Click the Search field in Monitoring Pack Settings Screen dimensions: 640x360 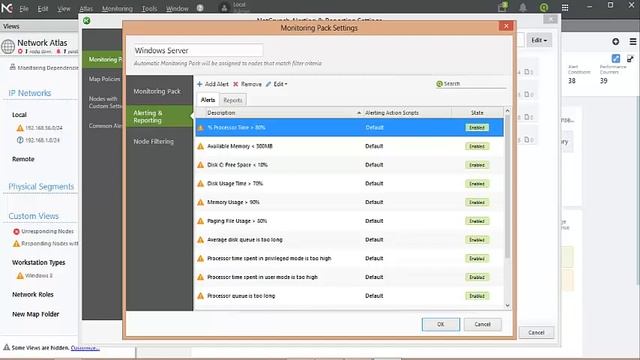pyautogui.click(x=471, y=84)
